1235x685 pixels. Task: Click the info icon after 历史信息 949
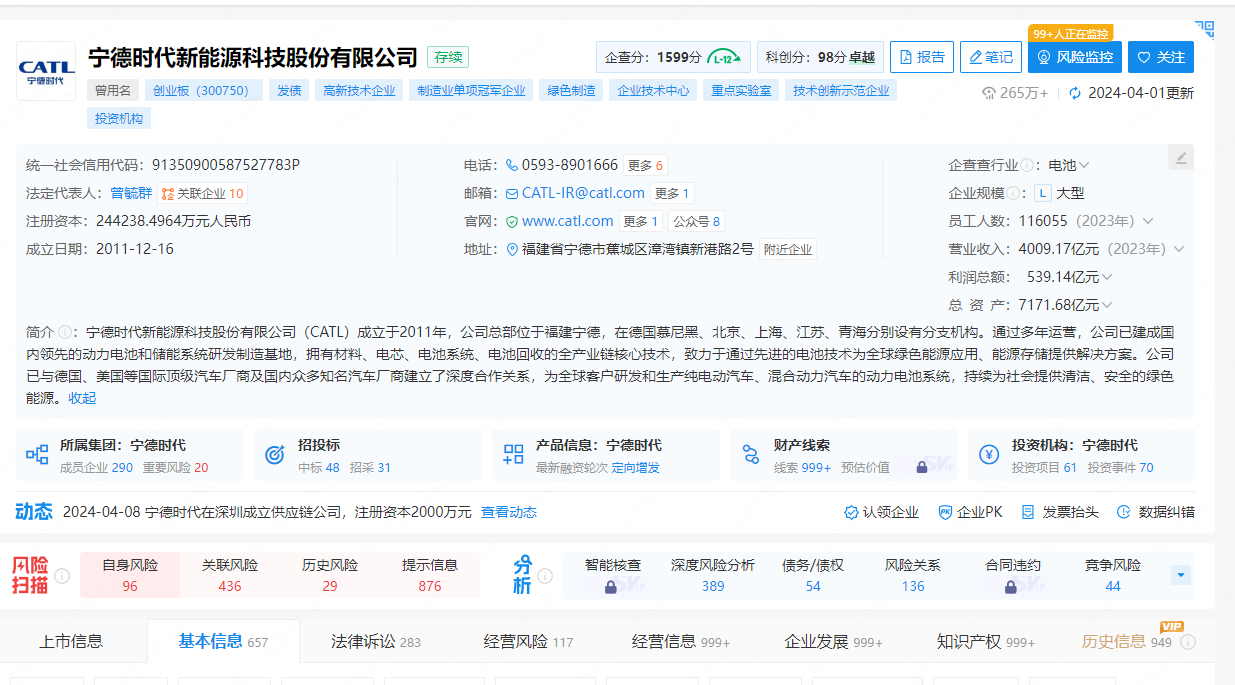click(1188, 642)
